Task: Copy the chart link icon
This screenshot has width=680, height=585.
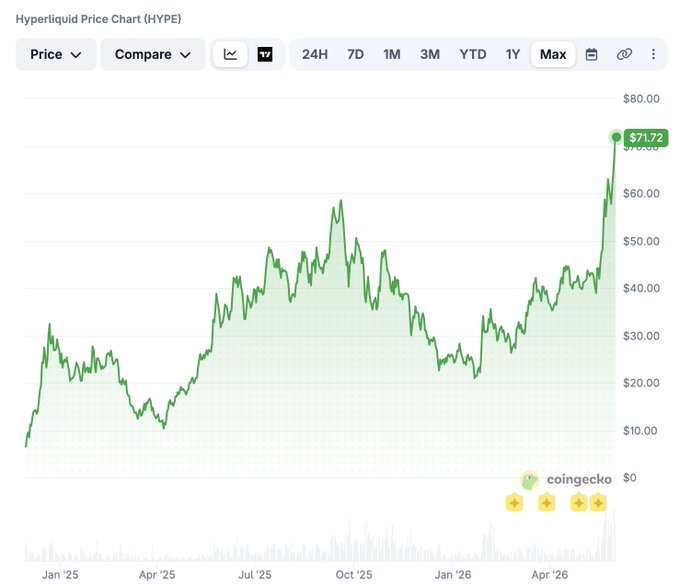Action: pos(624,54)
